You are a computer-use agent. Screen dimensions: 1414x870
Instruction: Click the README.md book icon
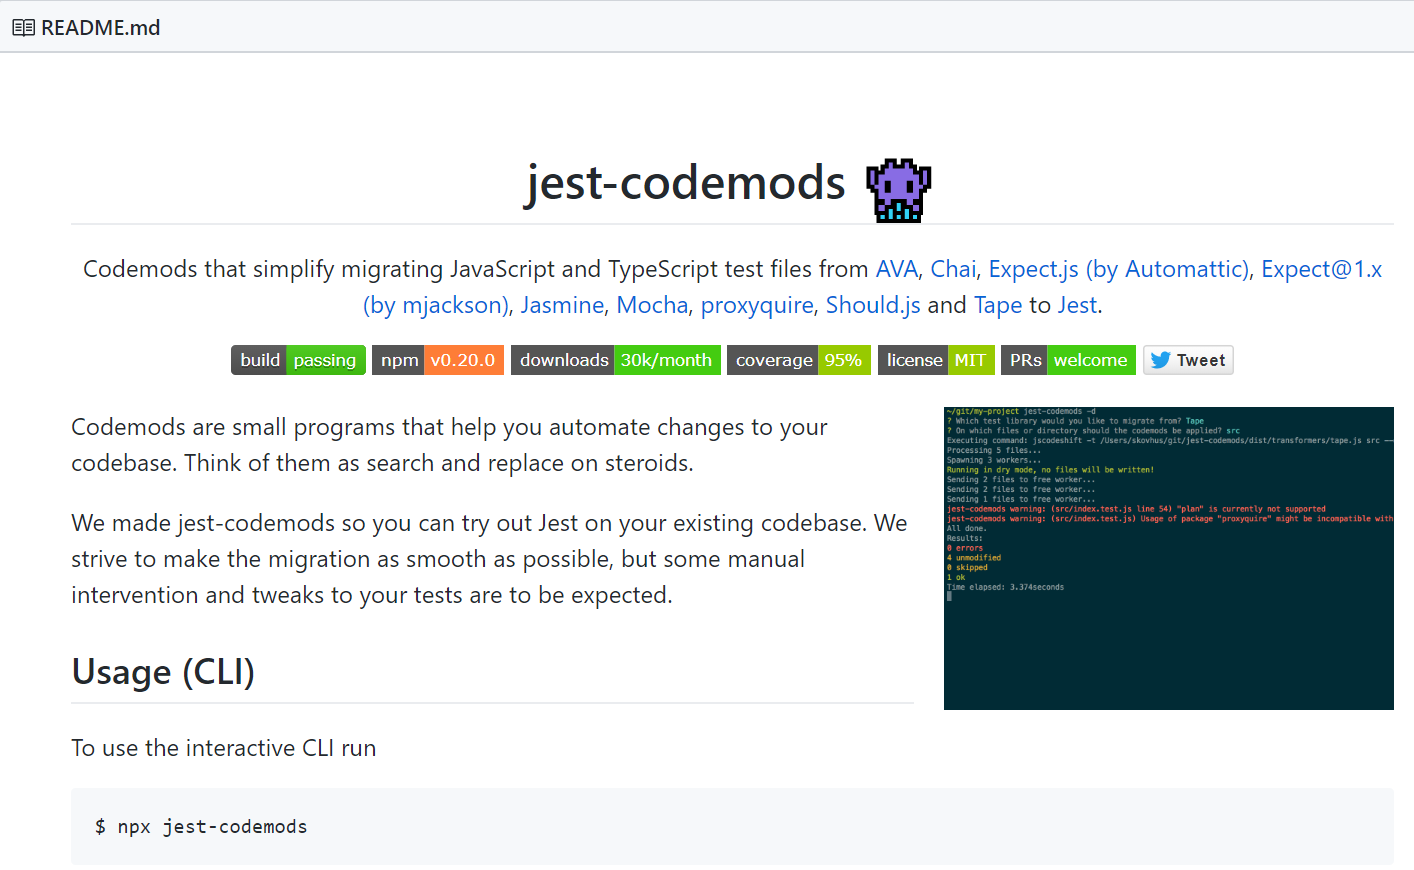click(x=23, y=28)
